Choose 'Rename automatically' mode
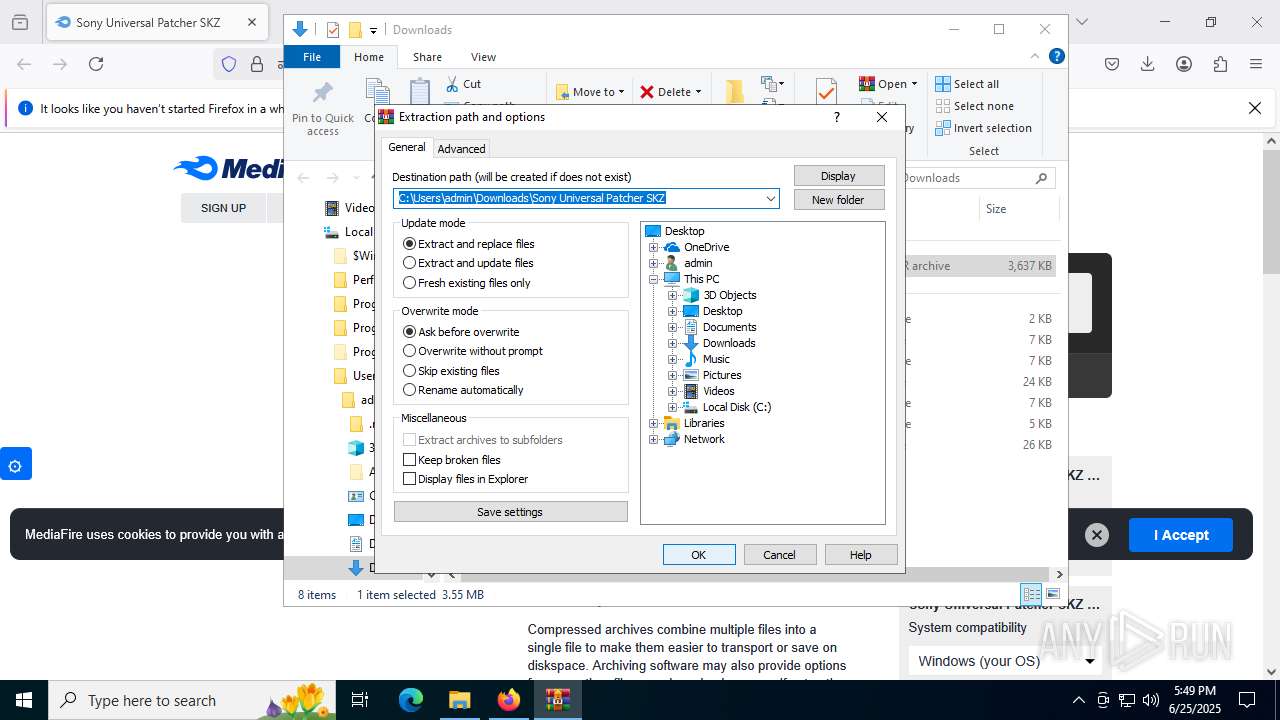This screenshot has width=1280, height=720. [x=409, y=390]
